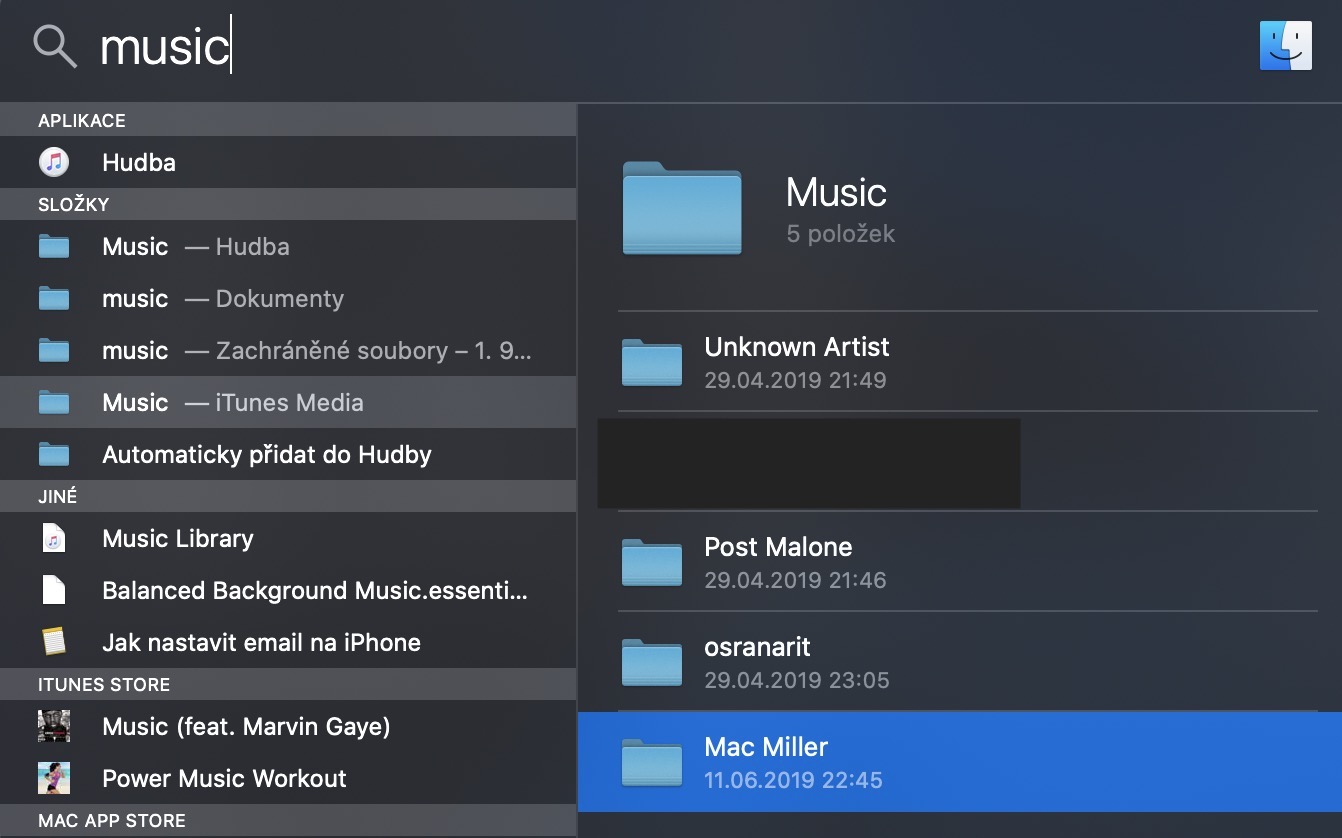Click the "Post Malone" folder name in preview

tap(778, 547)
